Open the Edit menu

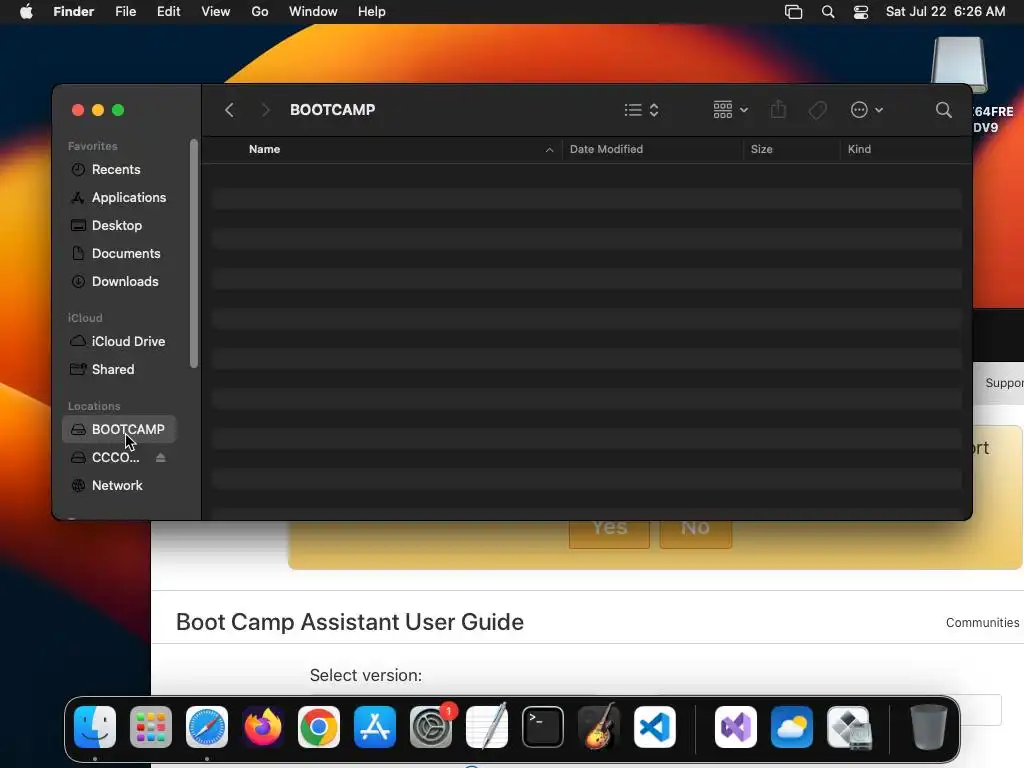[x=168, y=12]
